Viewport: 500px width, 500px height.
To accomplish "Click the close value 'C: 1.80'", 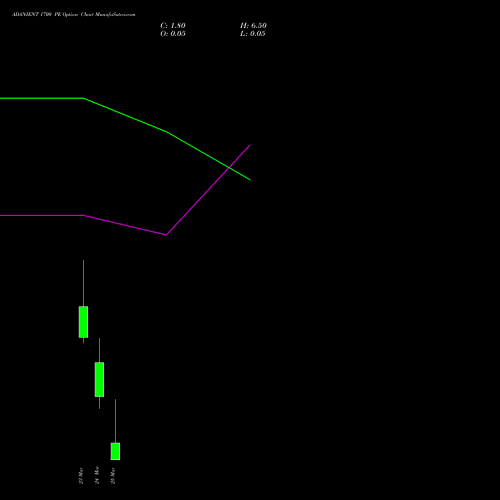I will 173,26.
